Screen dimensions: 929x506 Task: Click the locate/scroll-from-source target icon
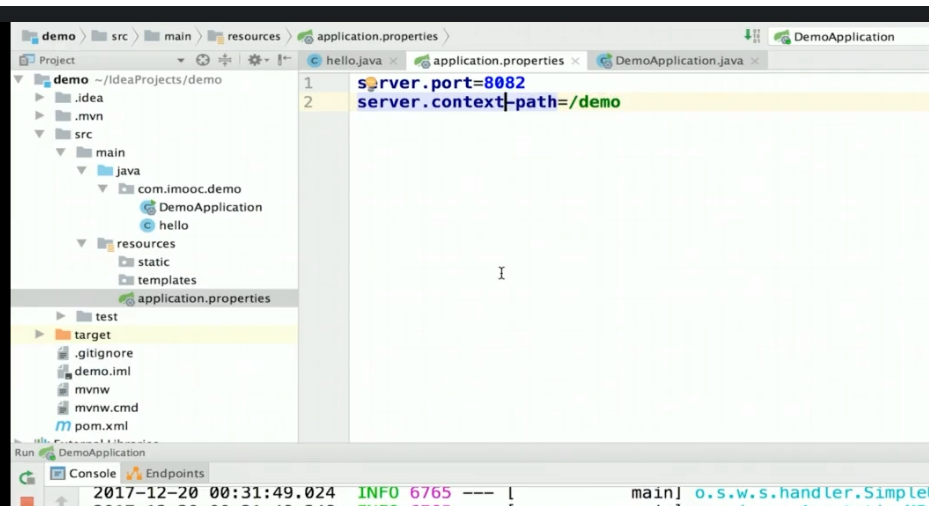tap(203, 60)
